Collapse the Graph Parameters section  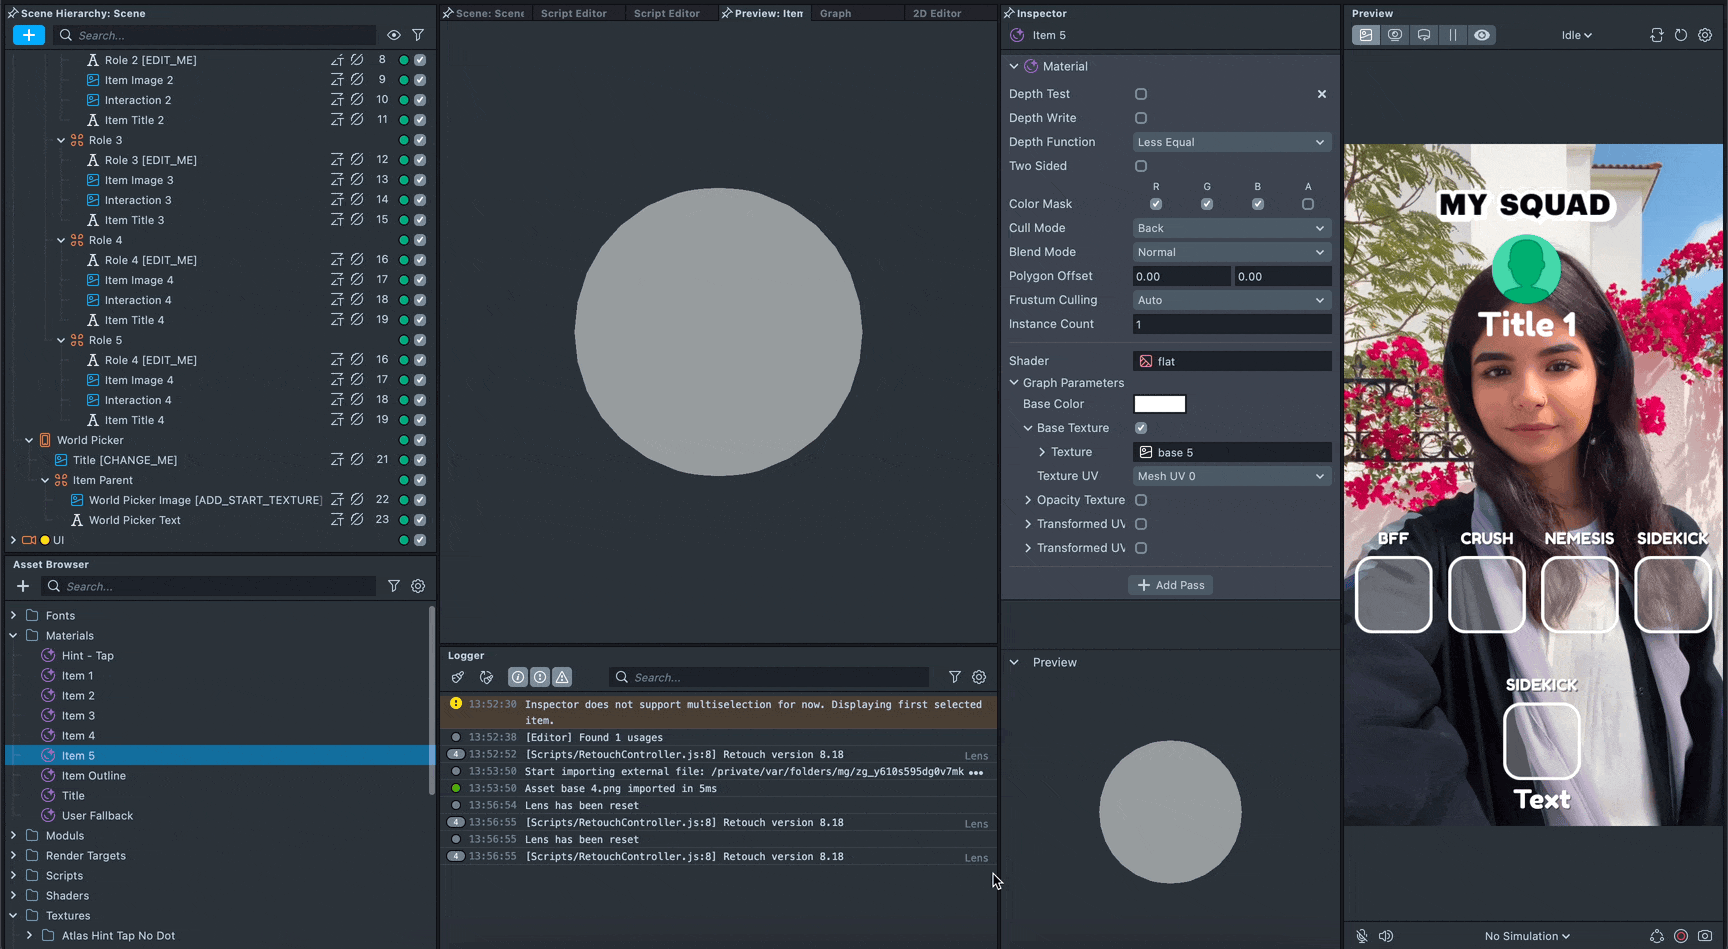1014,383
